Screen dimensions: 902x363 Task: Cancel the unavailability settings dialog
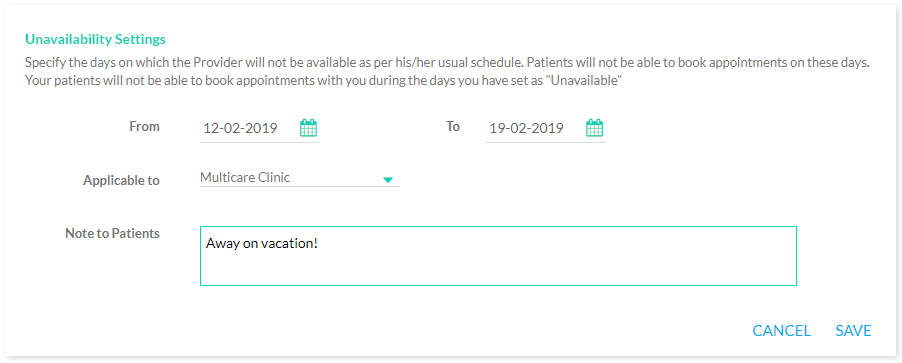tap(781, 331)
